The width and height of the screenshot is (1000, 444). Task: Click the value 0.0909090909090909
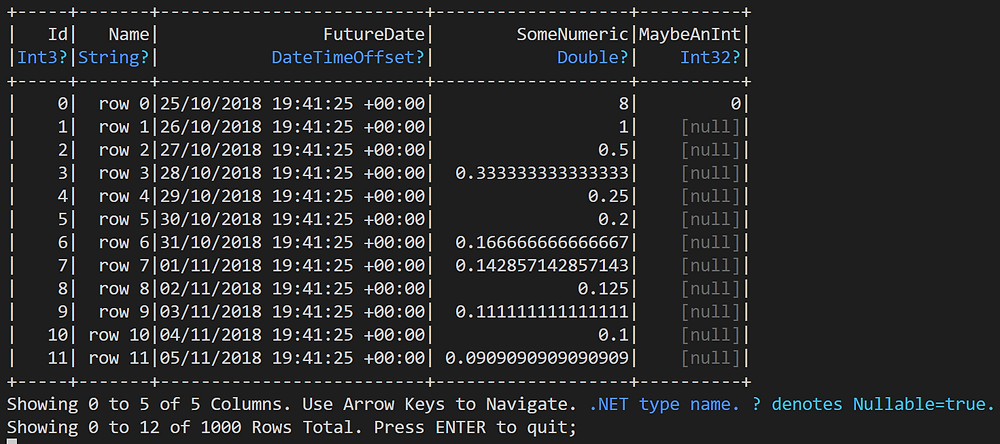click(x=537, y=358)
